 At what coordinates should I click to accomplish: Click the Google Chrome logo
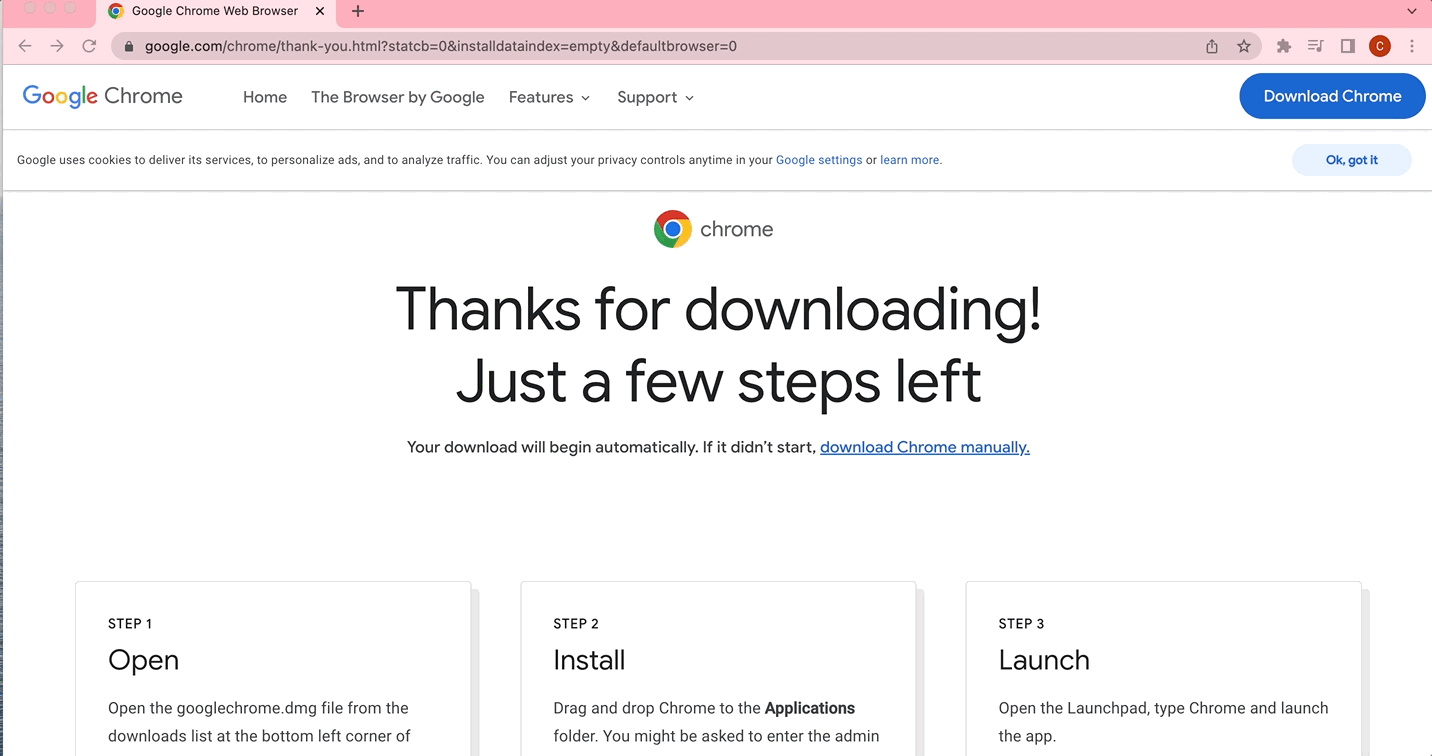103,96
